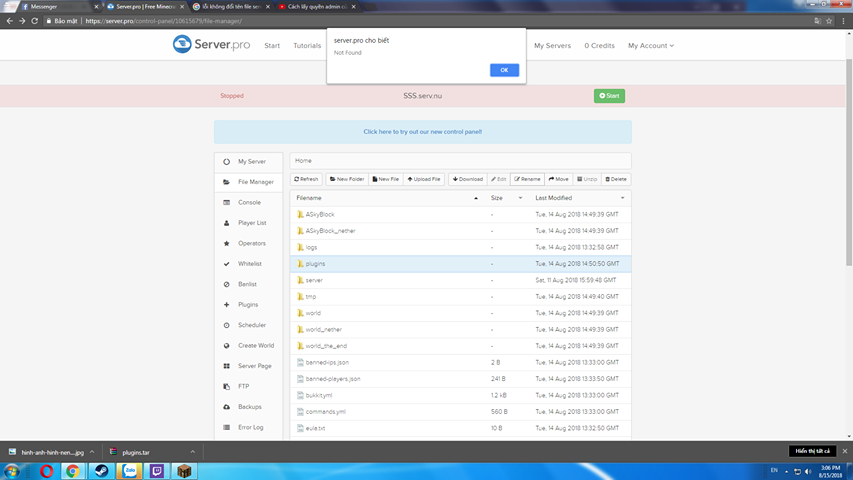
Task: Click OK in the Not Found alert
Action: 504,70
